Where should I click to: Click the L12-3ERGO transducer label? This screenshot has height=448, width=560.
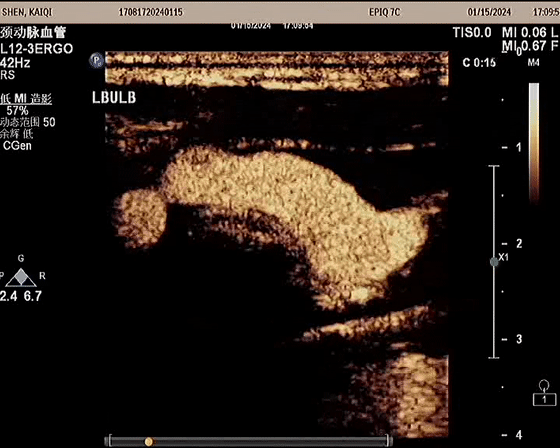(x=36, y=49)
